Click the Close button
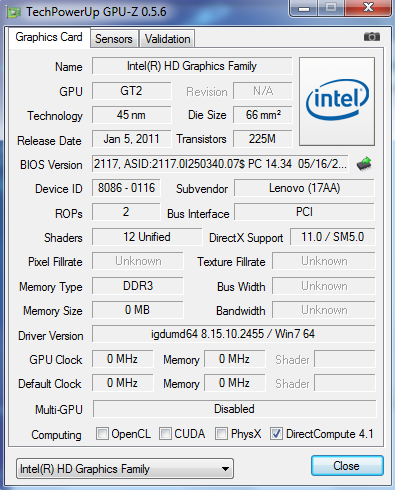The width and height of the screenshot is (395, 490). 347,466
